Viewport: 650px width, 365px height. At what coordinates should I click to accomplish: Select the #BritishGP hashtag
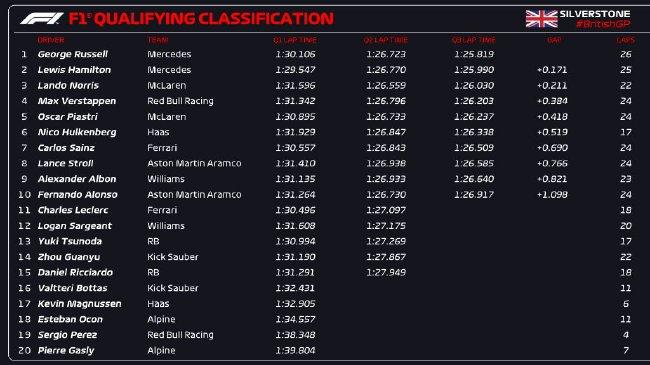603,24
